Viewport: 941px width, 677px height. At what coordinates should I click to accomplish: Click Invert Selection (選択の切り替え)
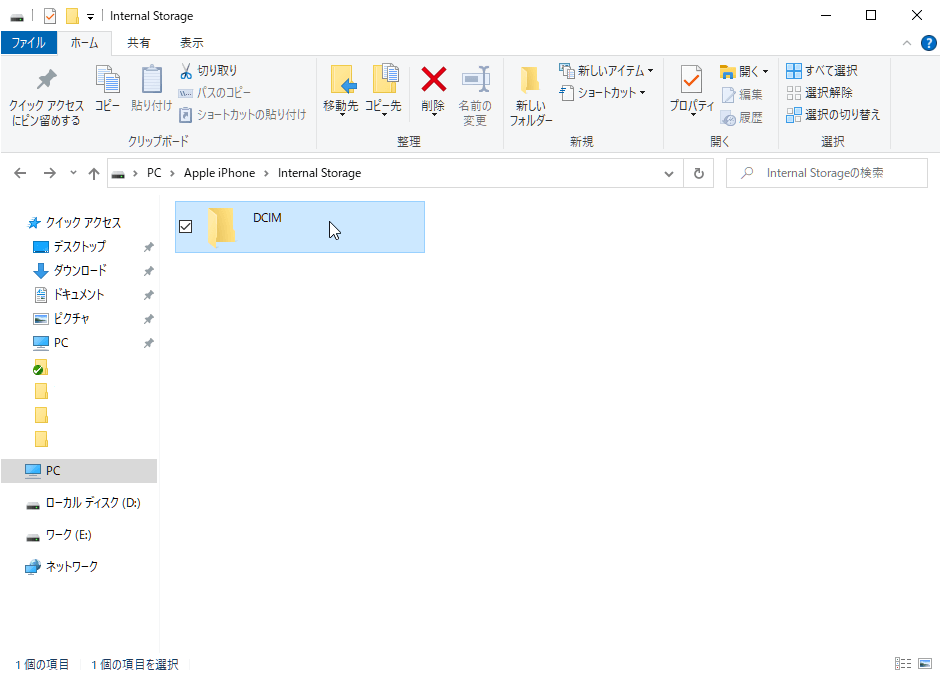click(x=832, y=115)
